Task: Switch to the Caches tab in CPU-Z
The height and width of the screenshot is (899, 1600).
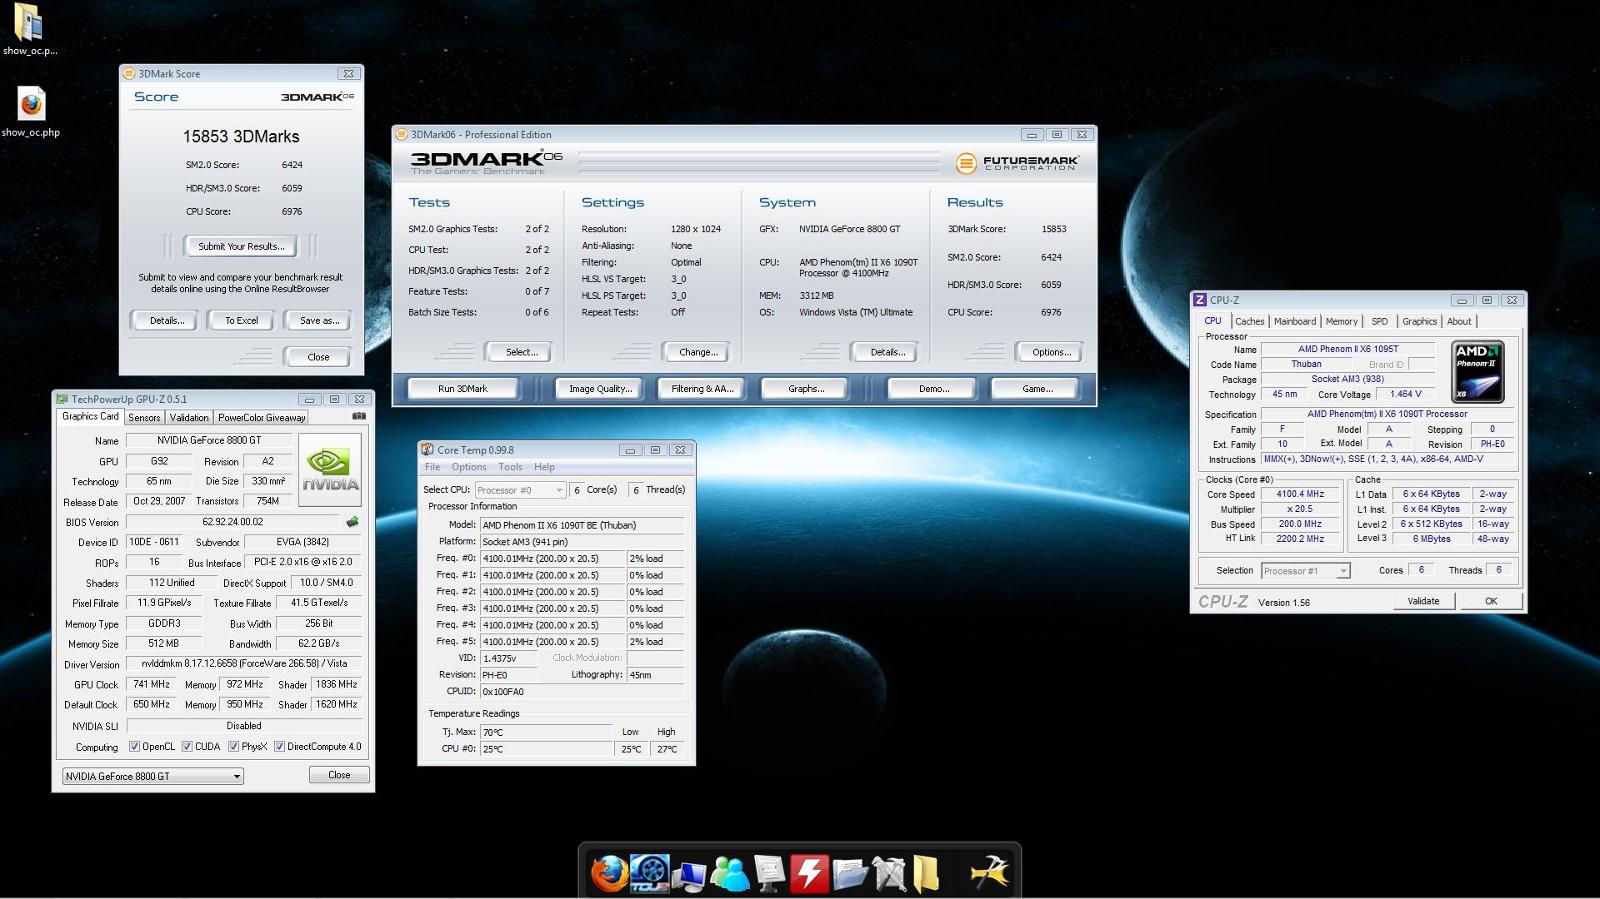Action: (x=1250, y=321)
